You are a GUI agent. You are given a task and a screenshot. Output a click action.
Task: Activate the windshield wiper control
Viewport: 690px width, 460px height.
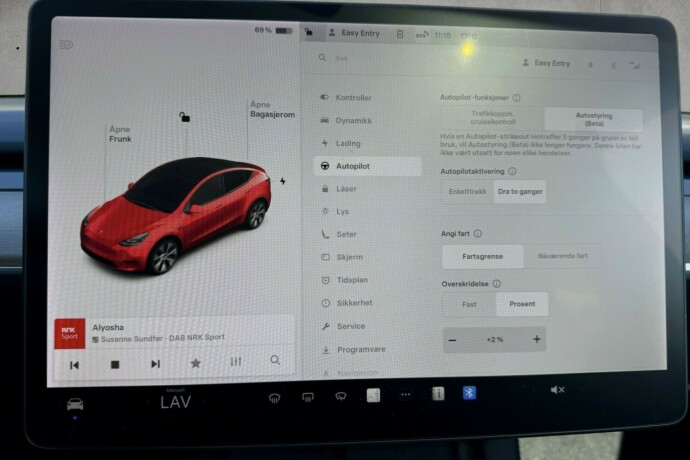[x=341, y=397]
